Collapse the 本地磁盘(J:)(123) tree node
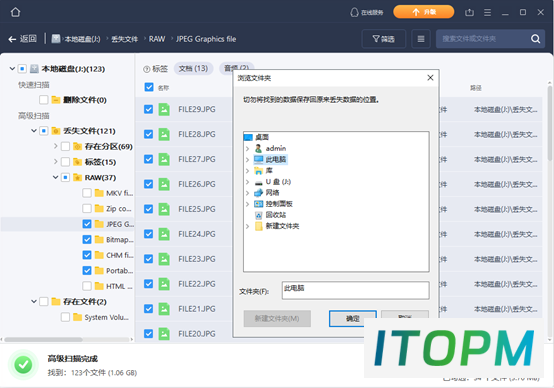This screenshot has height=388, width=554. tap(12, 69)
